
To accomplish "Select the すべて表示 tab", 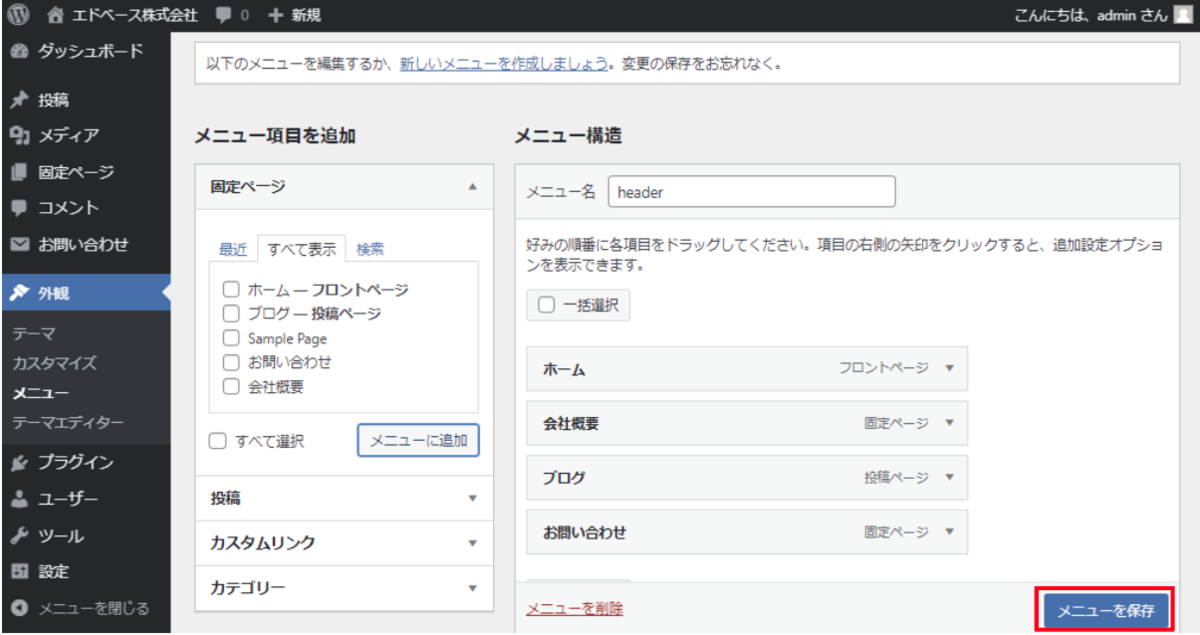I will tap(302, 249).
